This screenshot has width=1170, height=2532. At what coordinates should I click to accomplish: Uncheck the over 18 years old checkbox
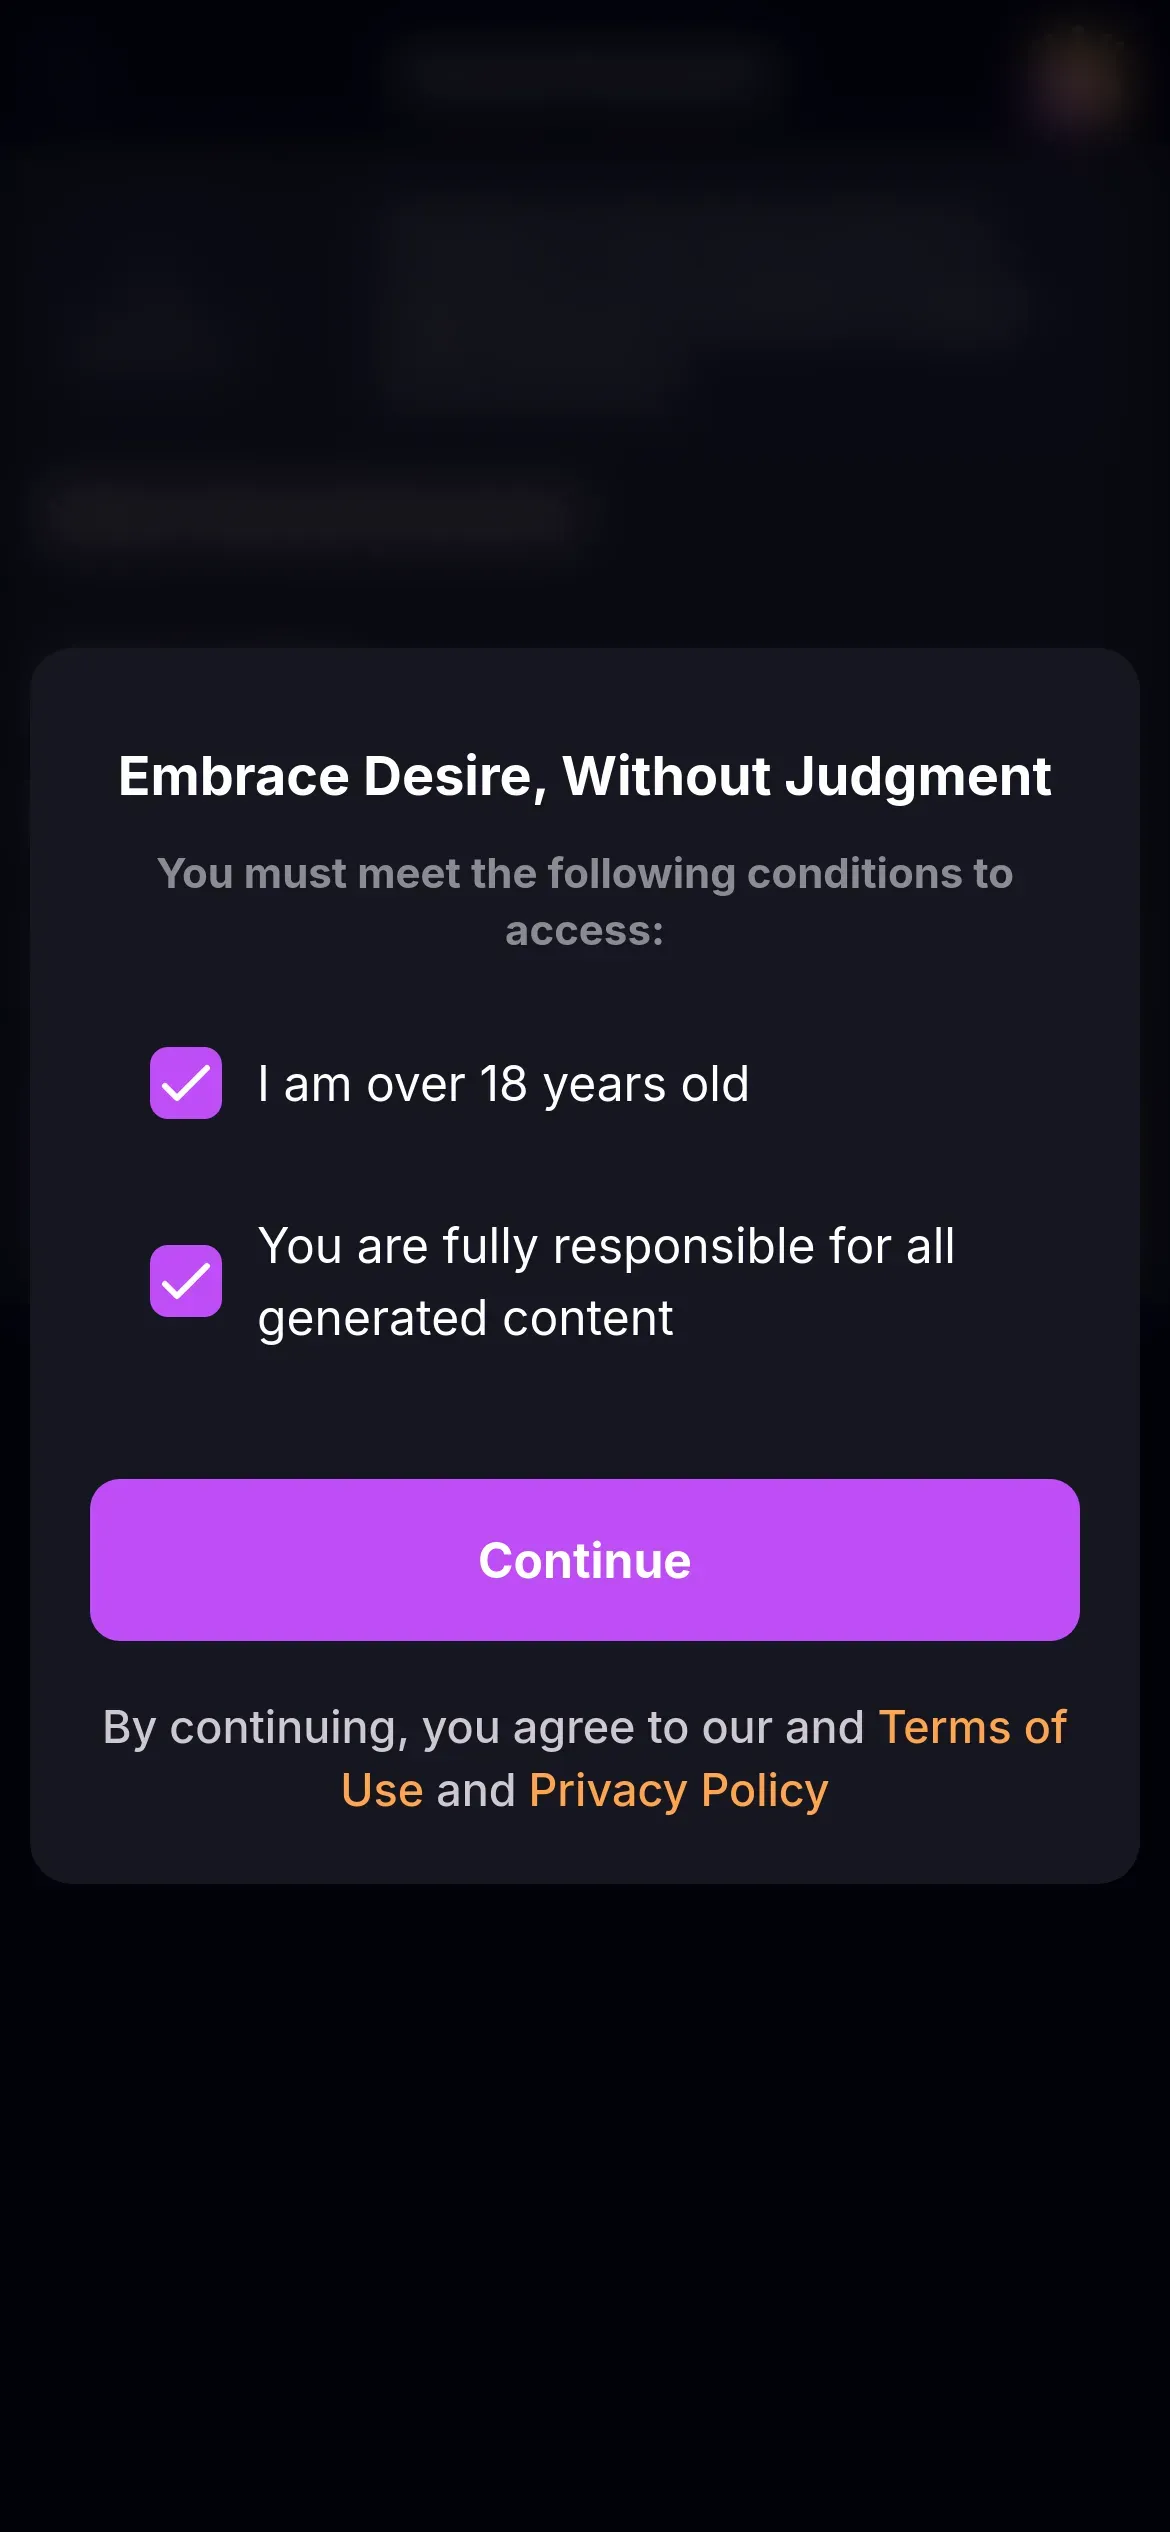click(x=186, y=1083)
